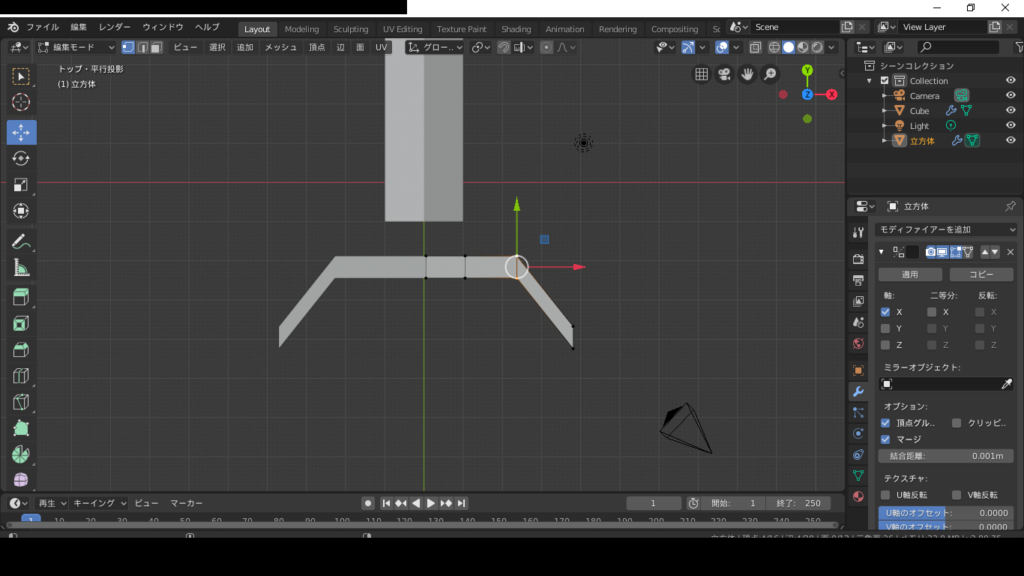Open the モディファイアーを追加 dropdown
This screenshot has width=1024, height=576.
coord(946,230)
